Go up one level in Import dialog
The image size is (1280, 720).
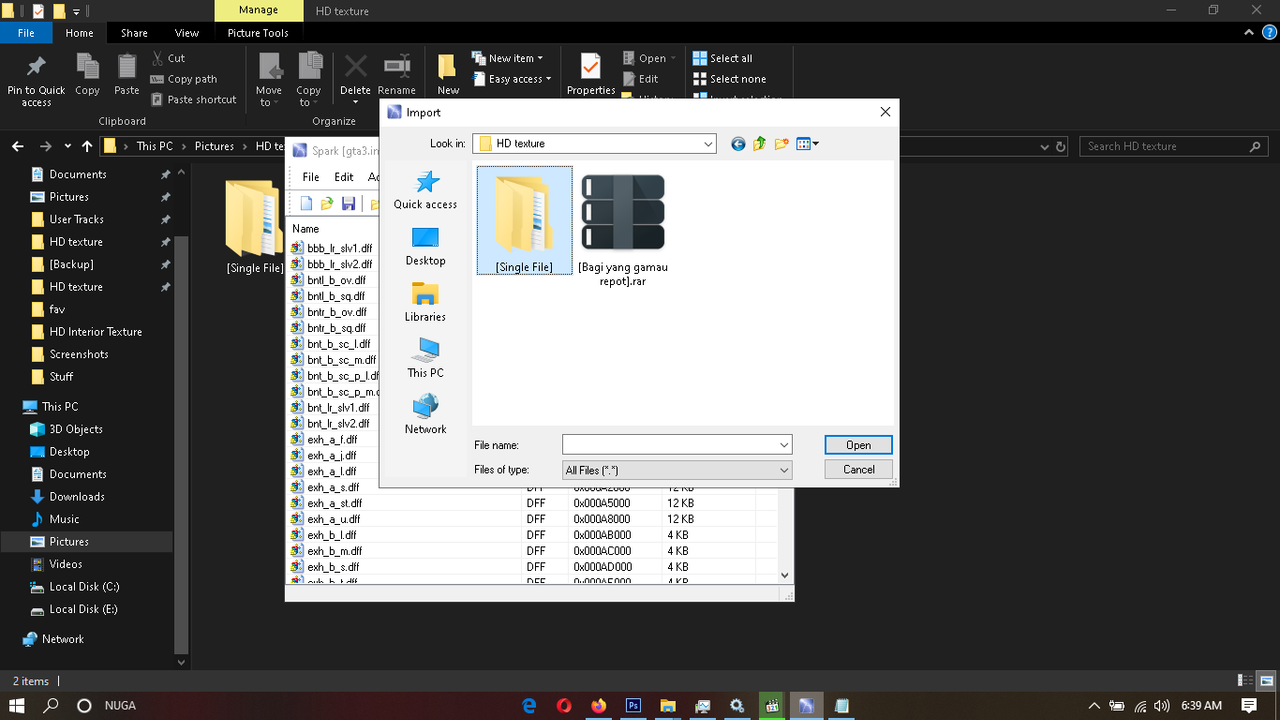click(x=759, y=144)
